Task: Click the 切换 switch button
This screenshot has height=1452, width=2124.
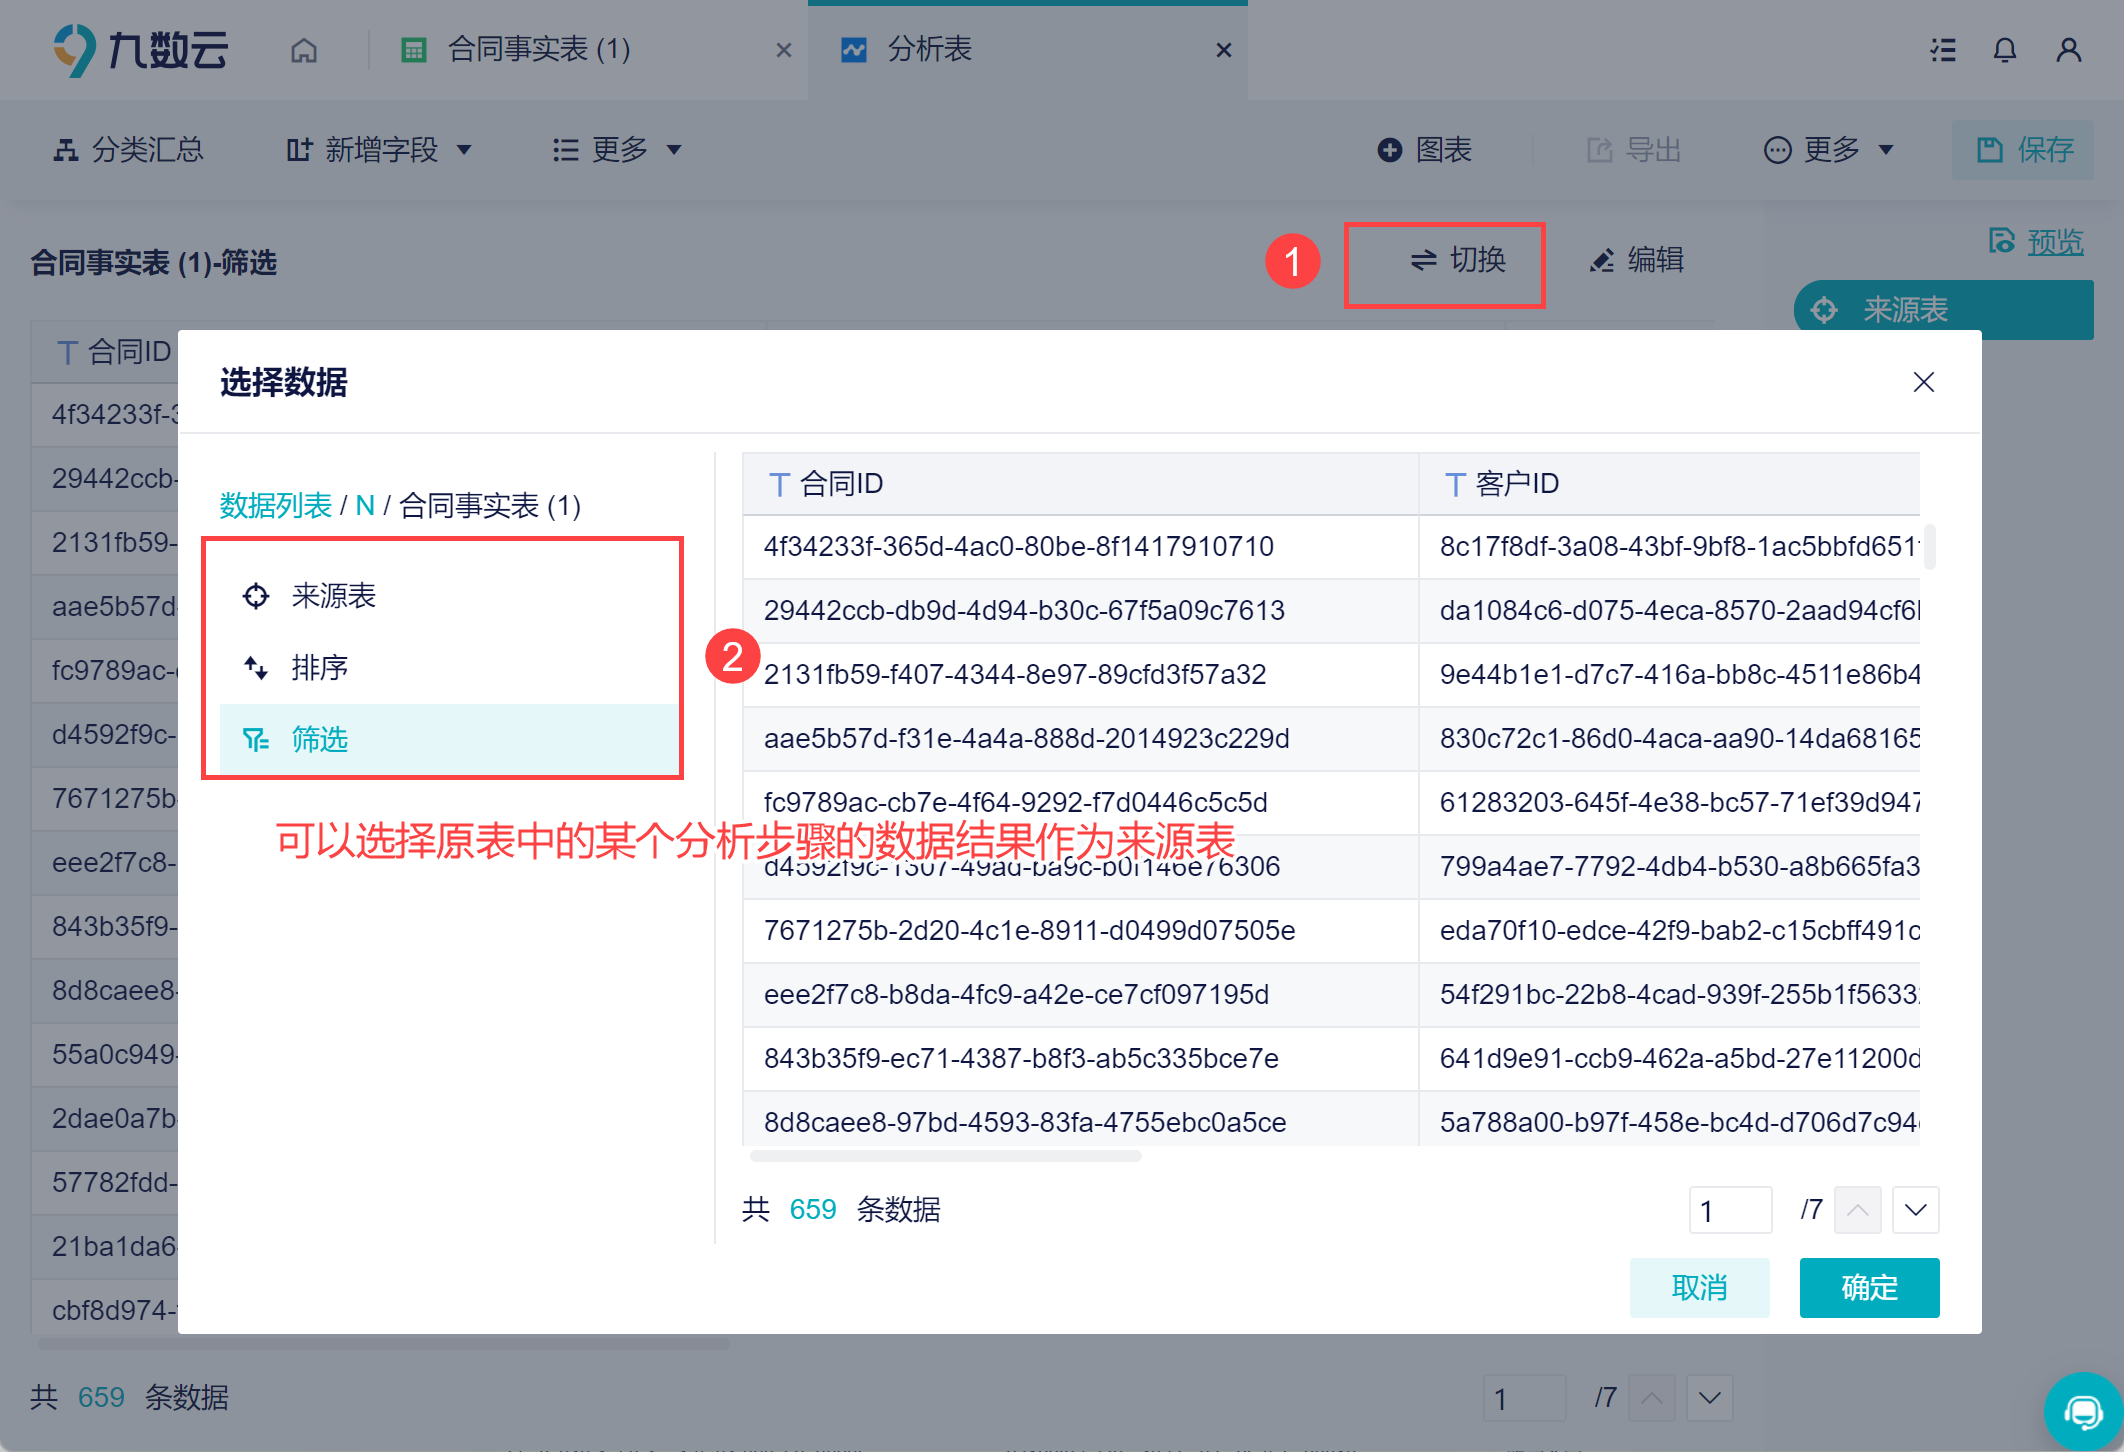Action: (x=1457, y=260)
